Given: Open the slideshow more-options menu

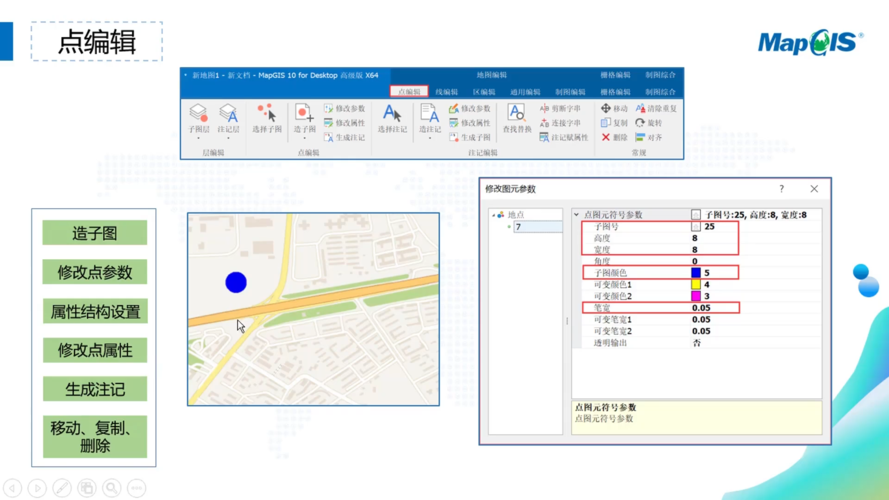Looking at the screenshot, I should 136,488.
